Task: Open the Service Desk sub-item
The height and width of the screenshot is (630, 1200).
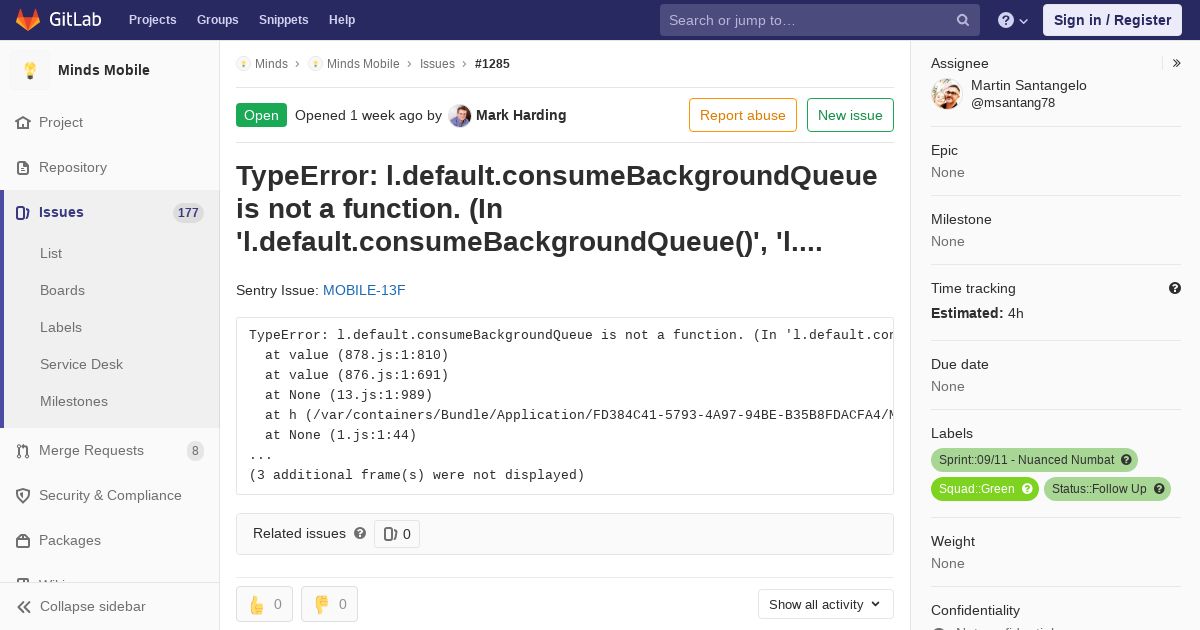Action: click(81, 364)
